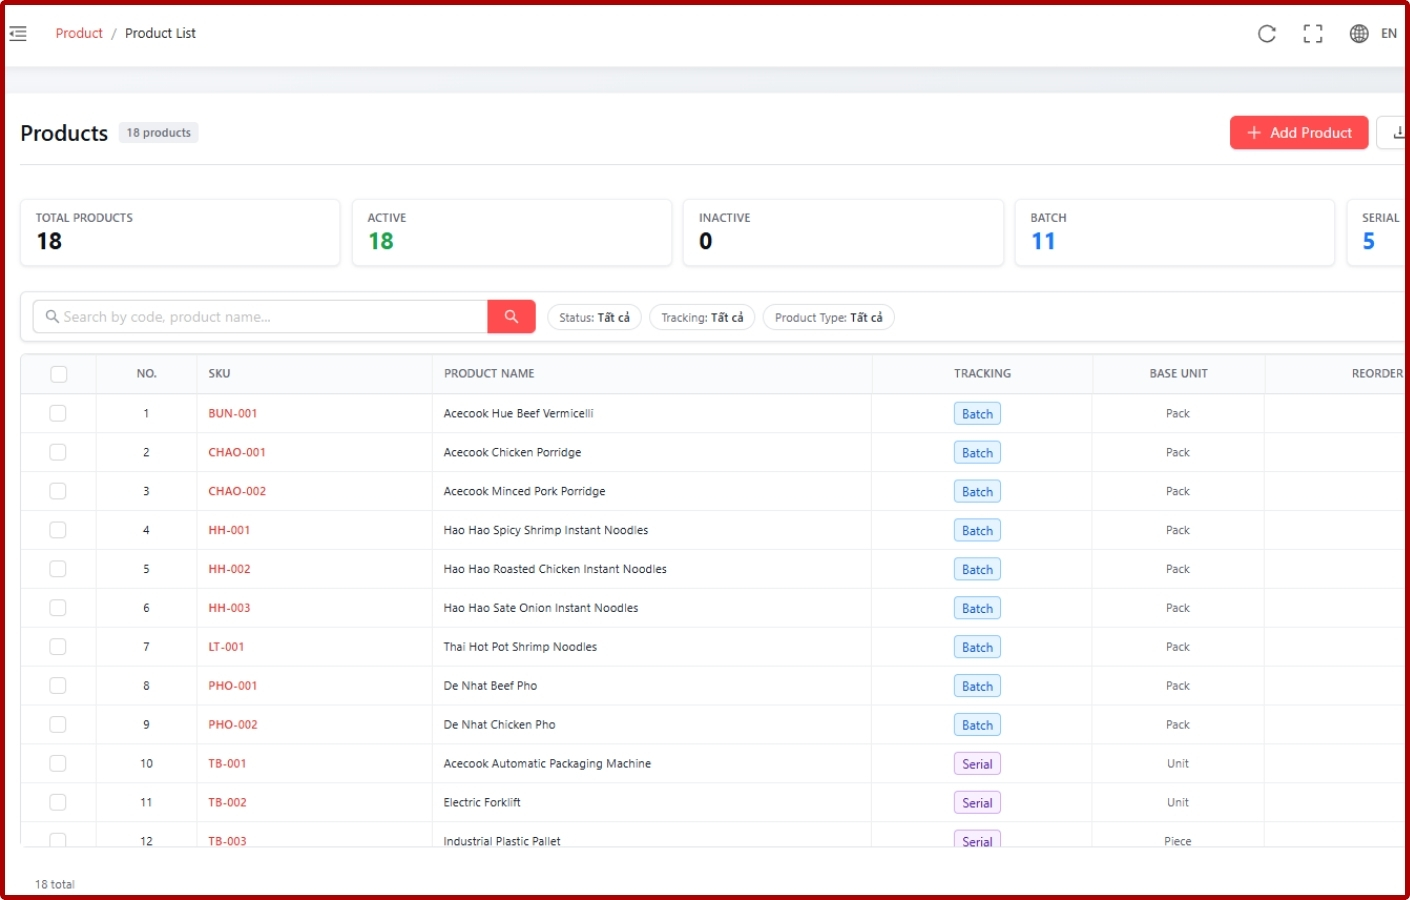Go to Product breadcrumb
Screen dimensions: 1410x900
(x=79, y=34)
